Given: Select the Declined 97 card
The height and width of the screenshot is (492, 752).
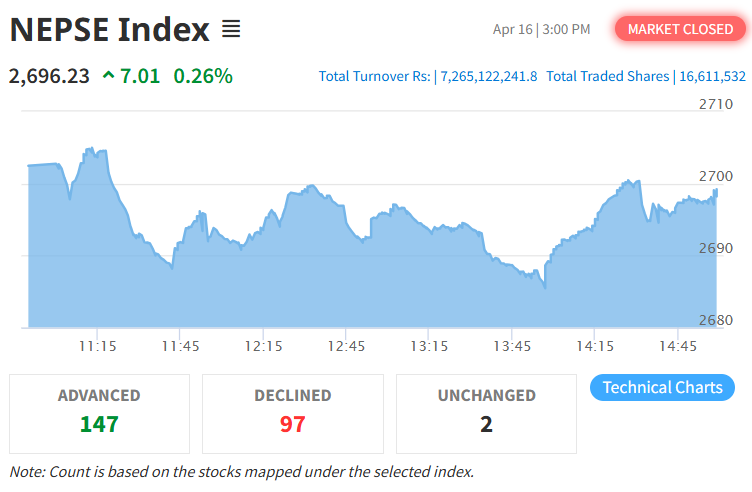Looking at the screenshot, I should [x=292, y=413].
